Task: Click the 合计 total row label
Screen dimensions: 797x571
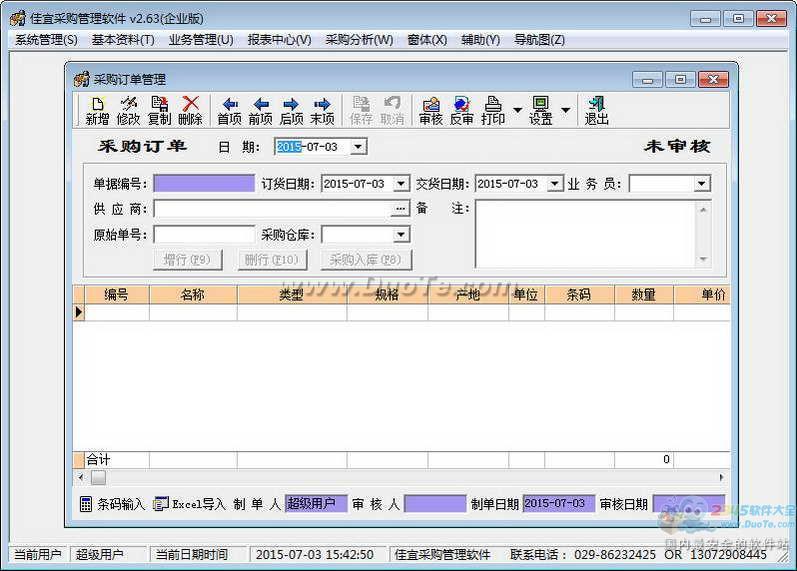Action: (98, 460)
